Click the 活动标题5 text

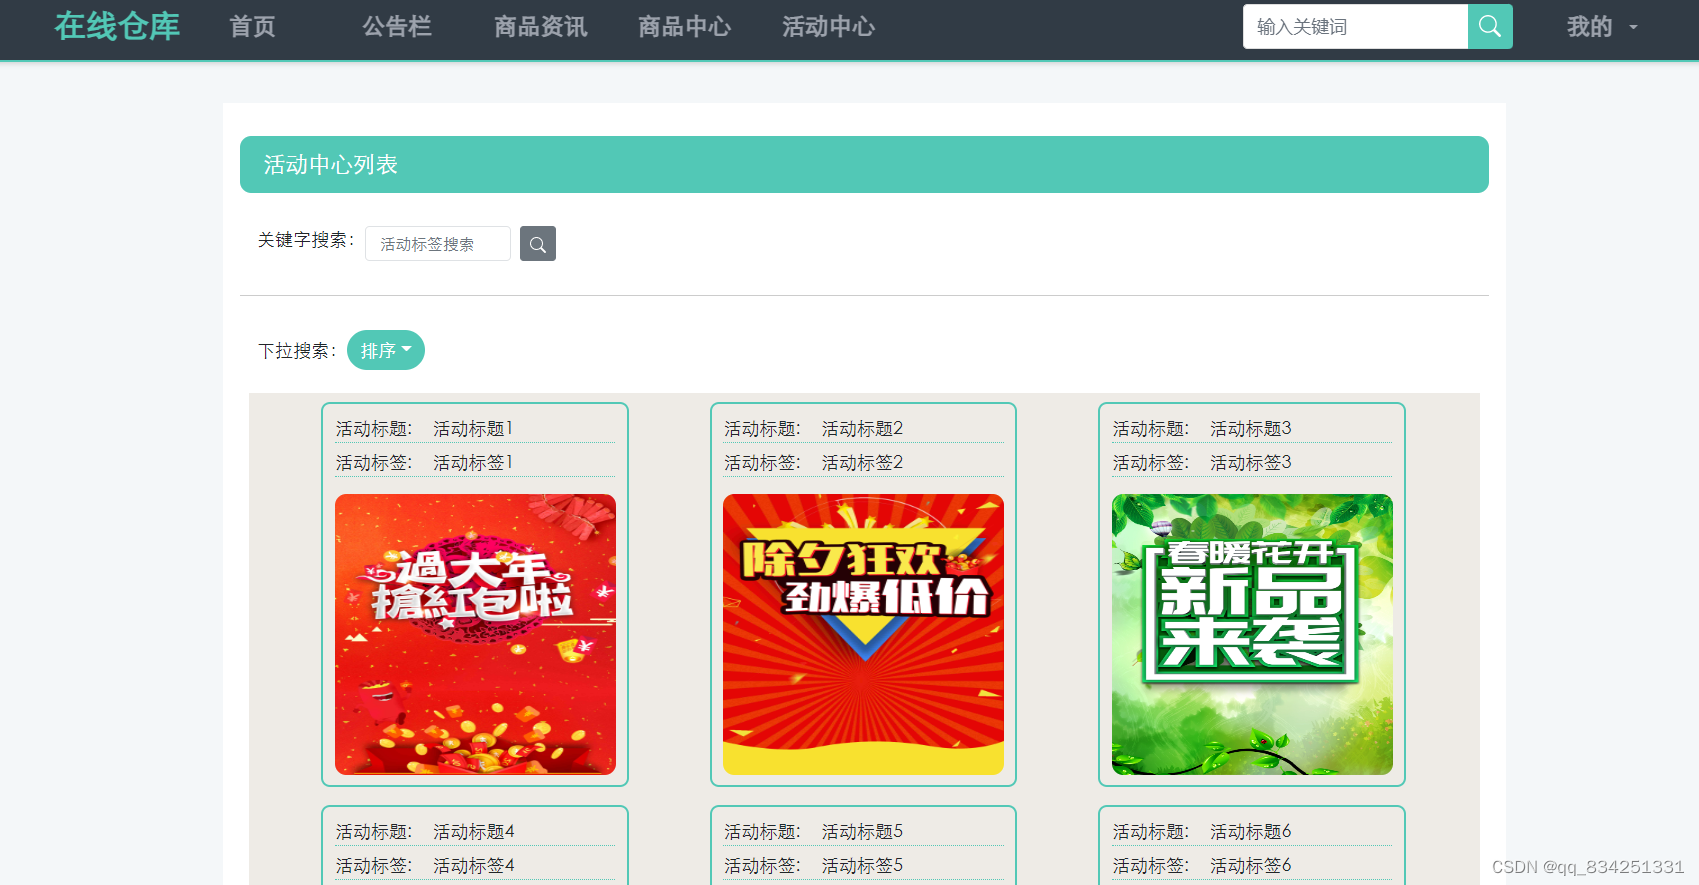click(862, 832)
